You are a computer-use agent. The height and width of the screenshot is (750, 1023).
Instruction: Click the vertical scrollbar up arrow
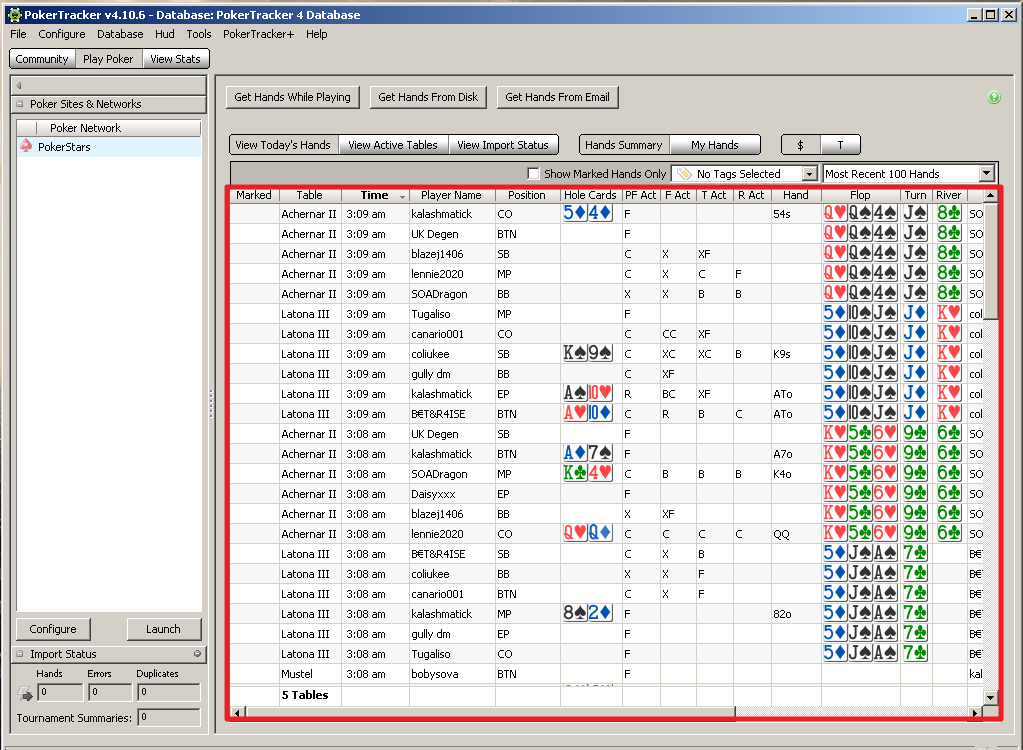[990, 195]
